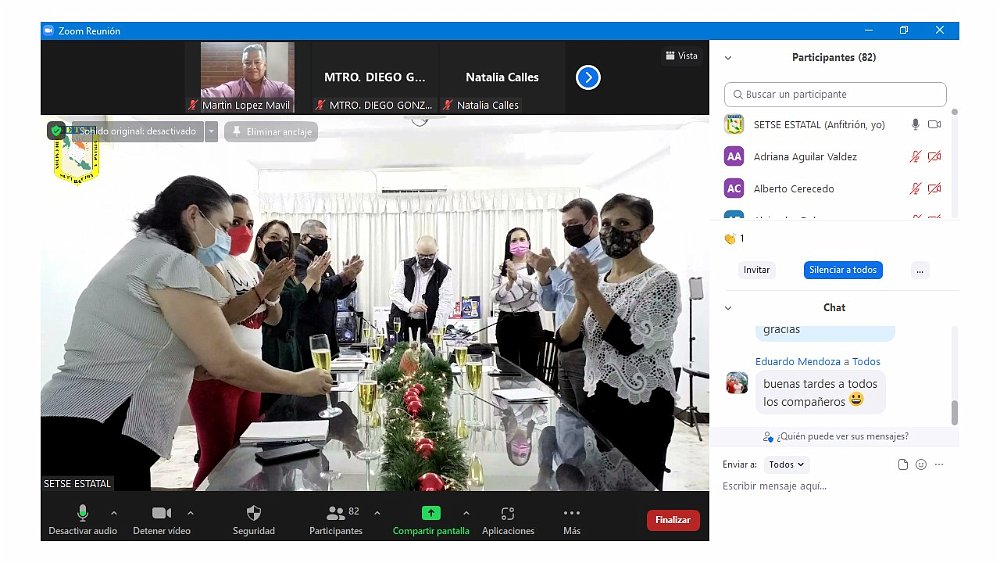Click the Buscar un participante search field

point(835,94)
